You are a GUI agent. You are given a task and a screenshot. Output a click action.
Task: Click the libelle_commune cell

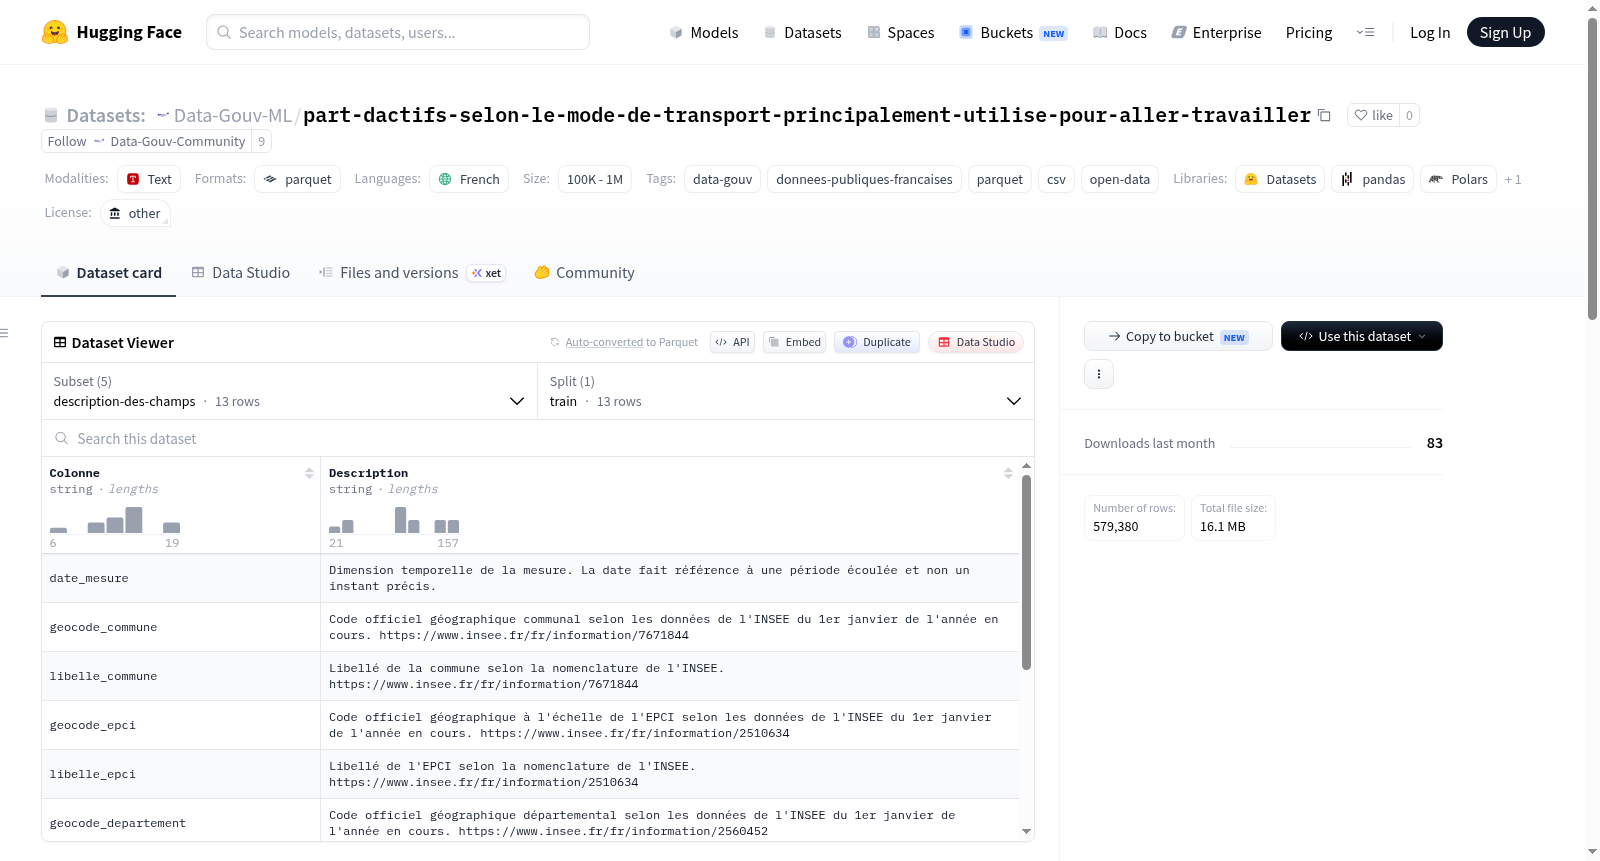click(x=181, y=676)
